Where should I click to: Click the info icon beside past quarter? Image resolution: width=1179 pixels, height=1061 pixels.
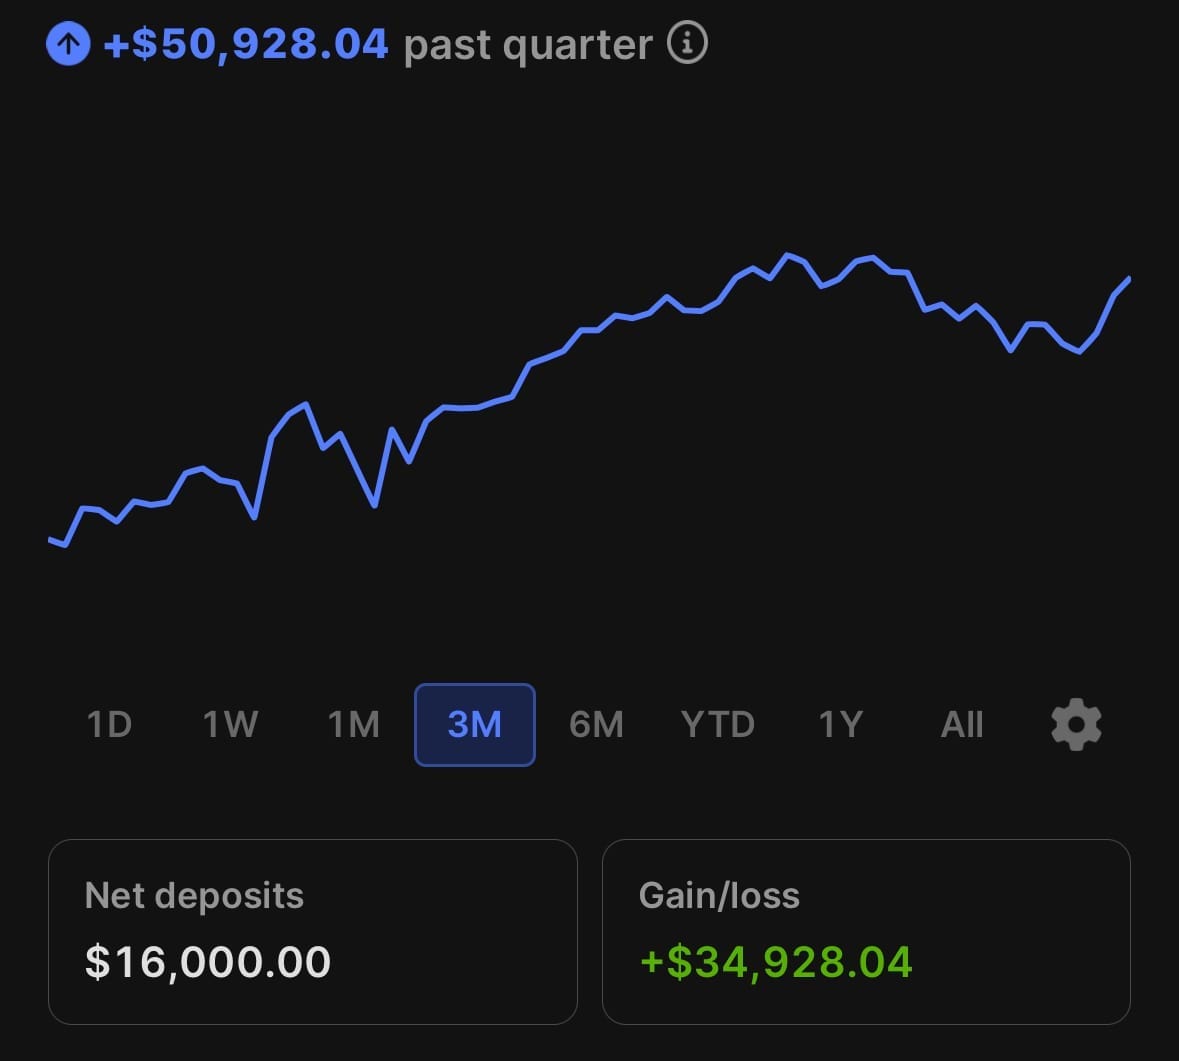point(687,44)
